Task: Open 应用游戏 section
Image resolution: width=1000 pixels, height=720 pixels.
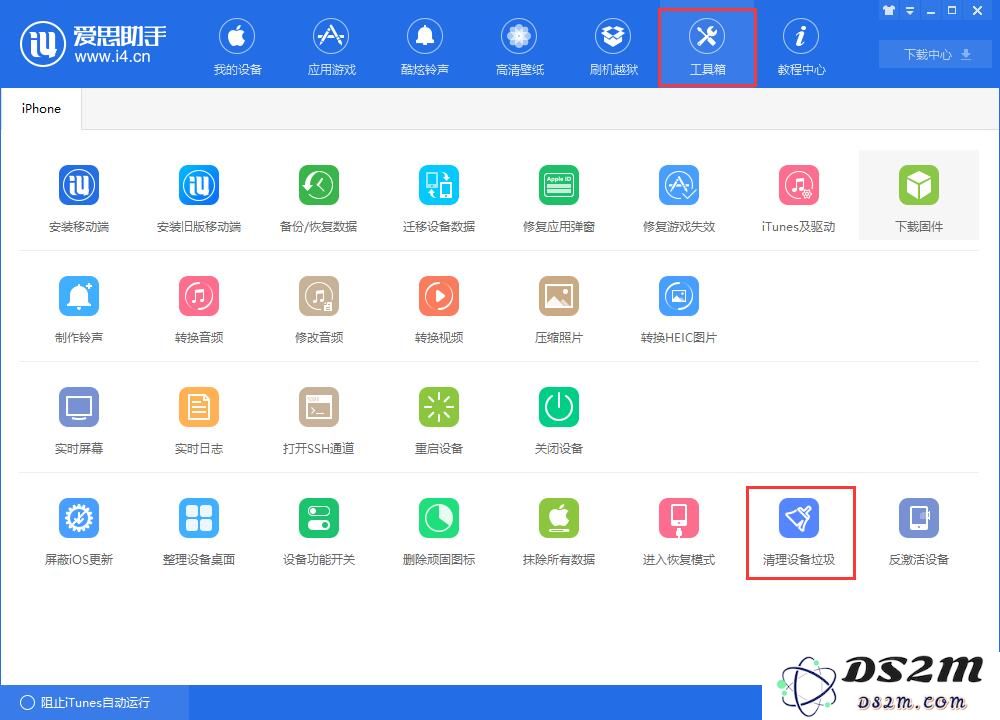Action: point(331,47)
